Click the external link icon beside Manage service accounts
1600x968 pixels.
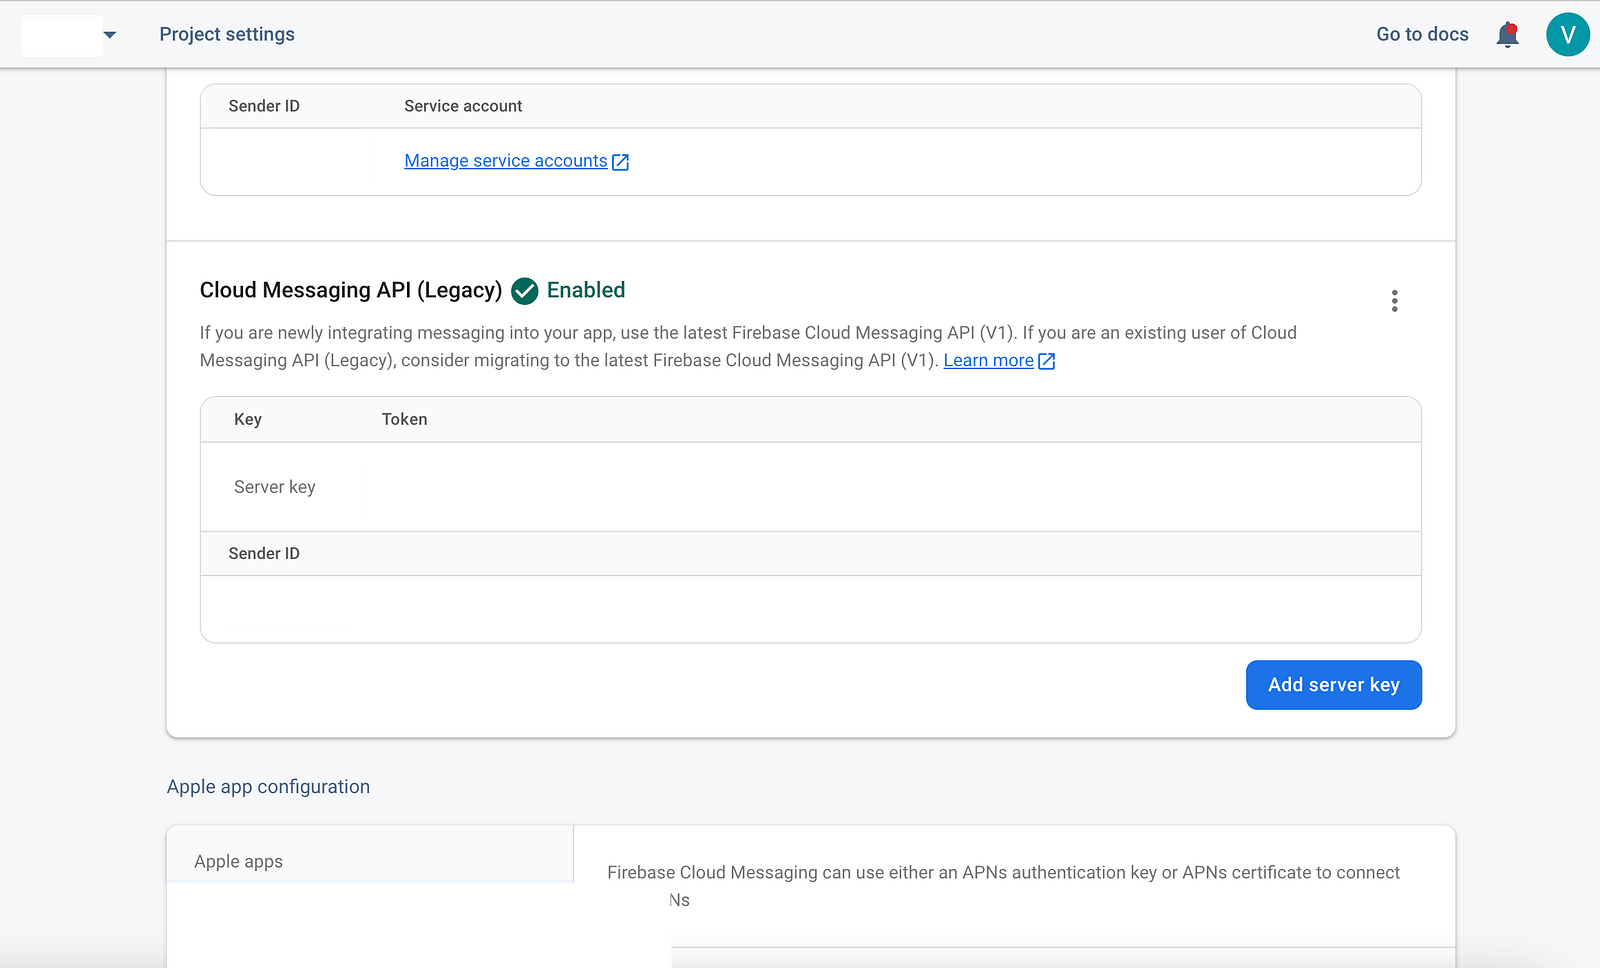(620, 162)
